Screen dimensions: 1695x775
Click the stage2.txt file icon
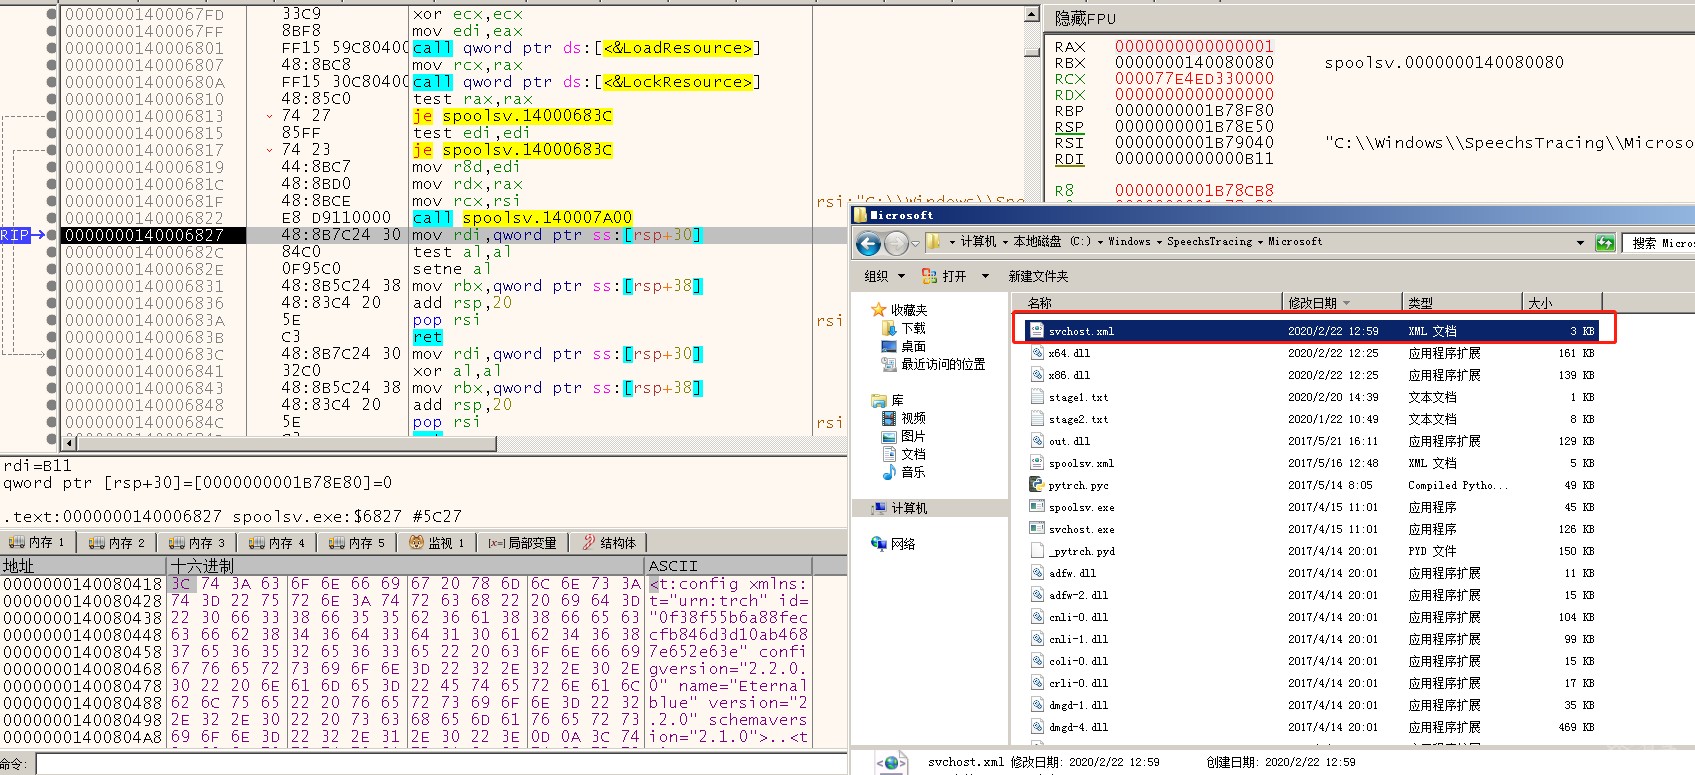[1037, 419]
